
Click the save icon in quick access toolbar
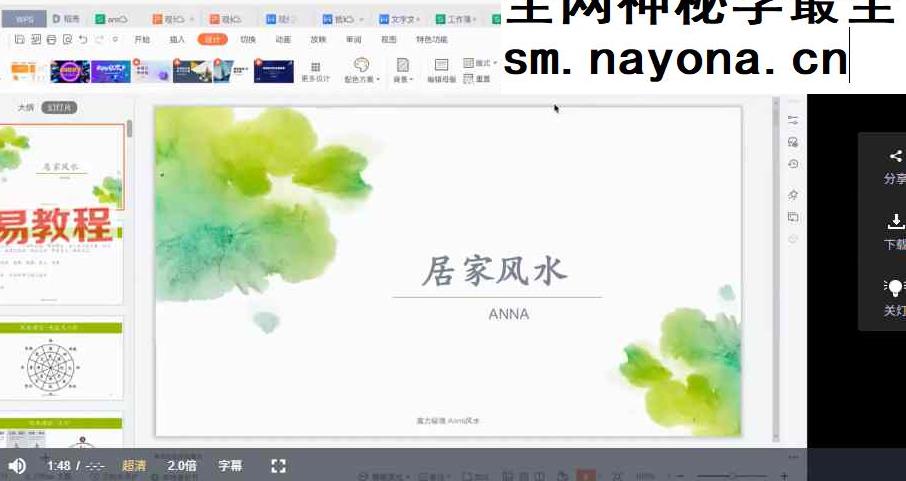(20, 39)
